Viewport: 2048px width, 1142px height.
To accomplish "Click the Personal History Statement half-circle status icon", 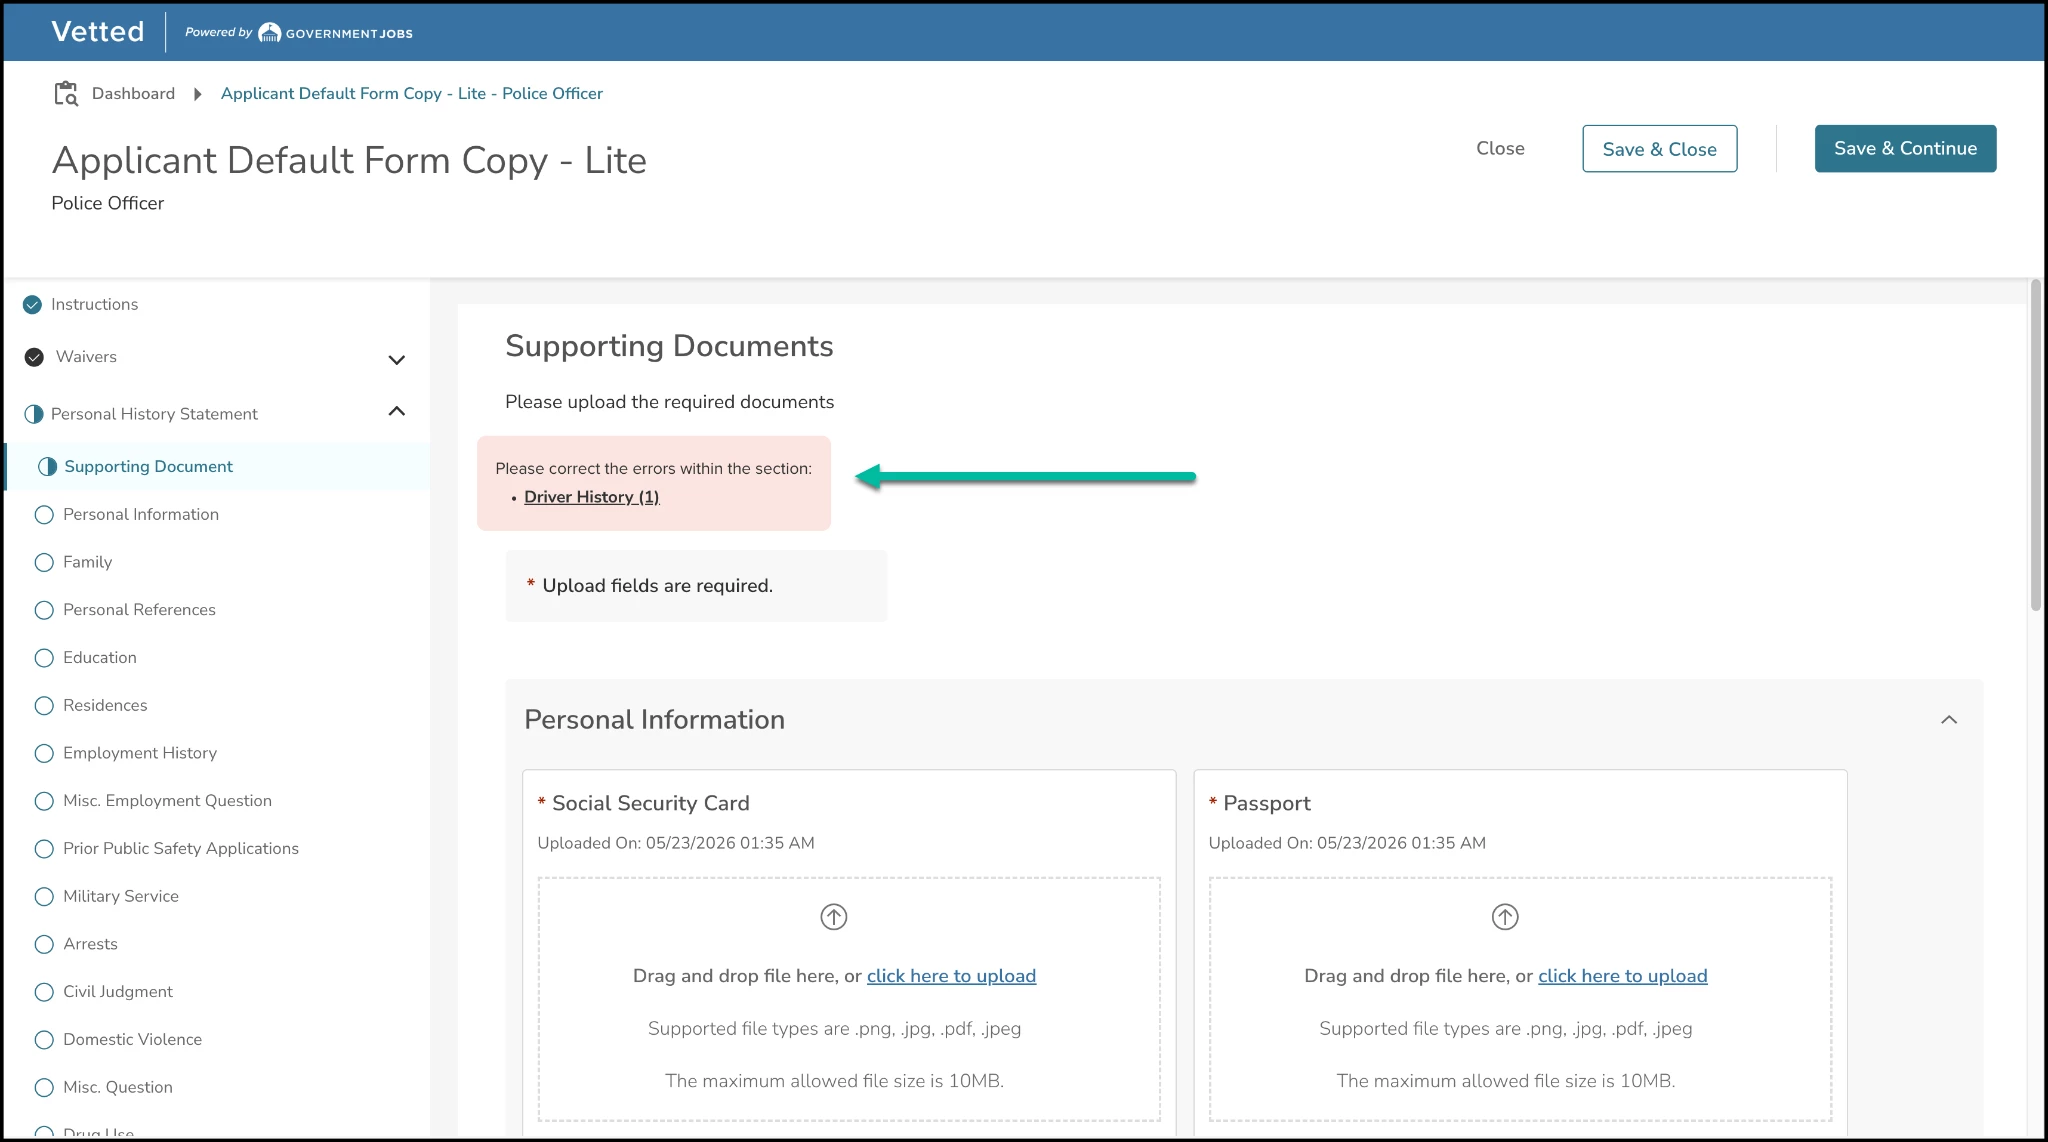I will 33,414.
